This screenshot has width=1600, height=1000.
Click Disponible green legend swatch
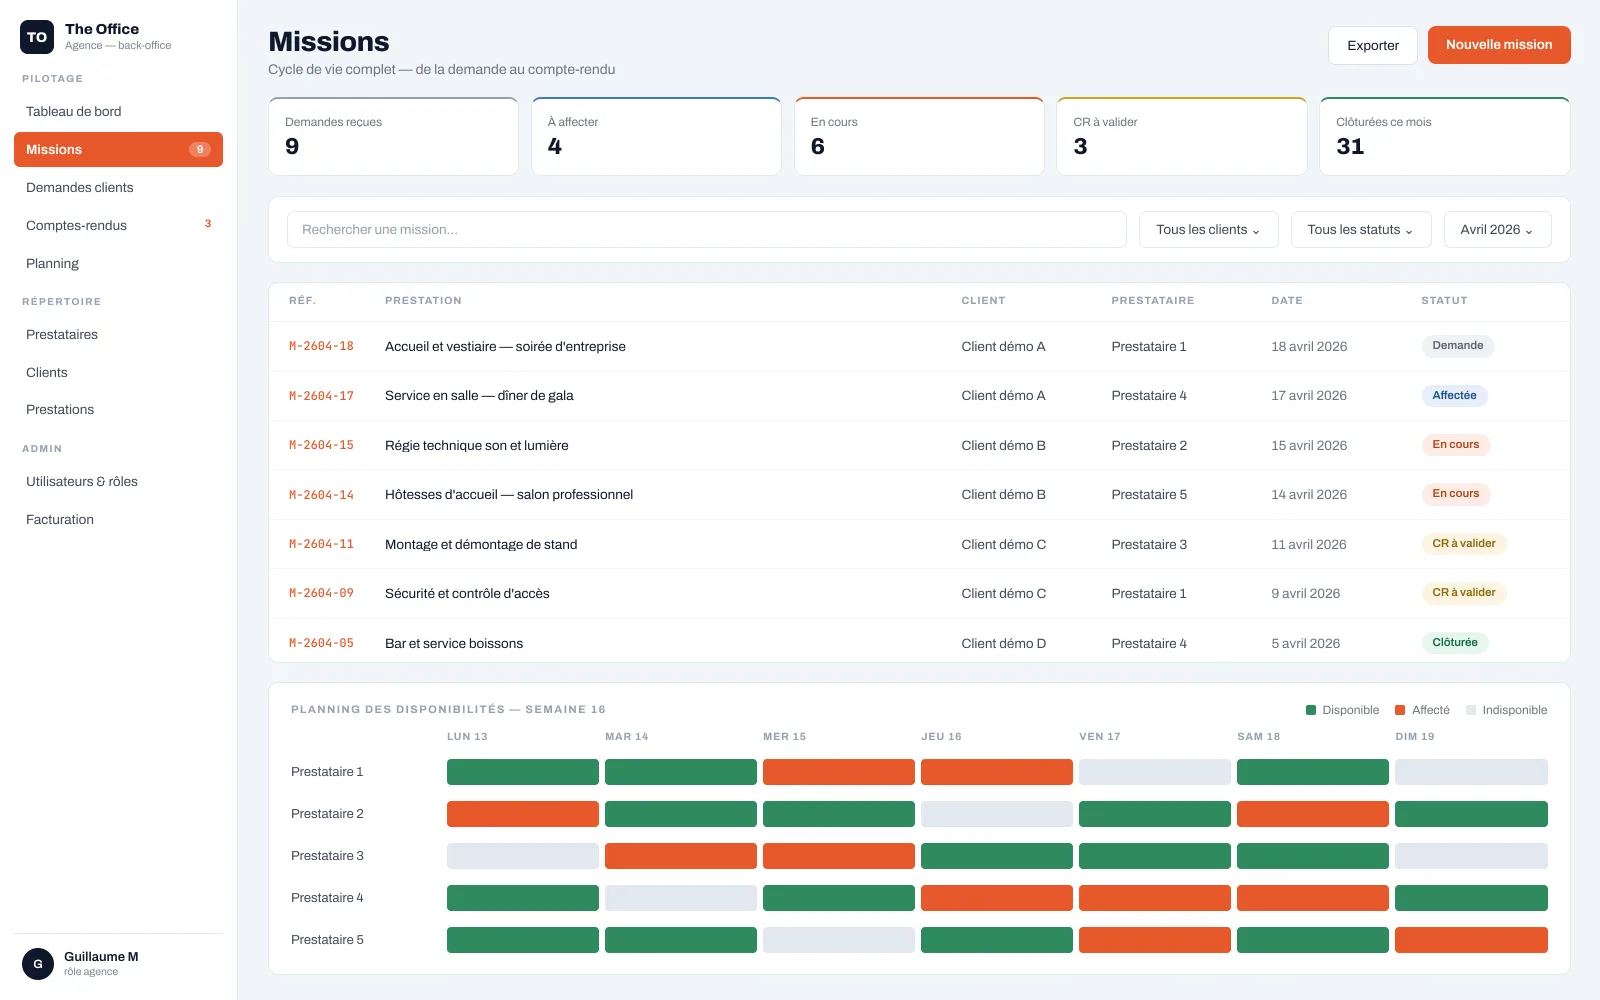[1311, 710]
